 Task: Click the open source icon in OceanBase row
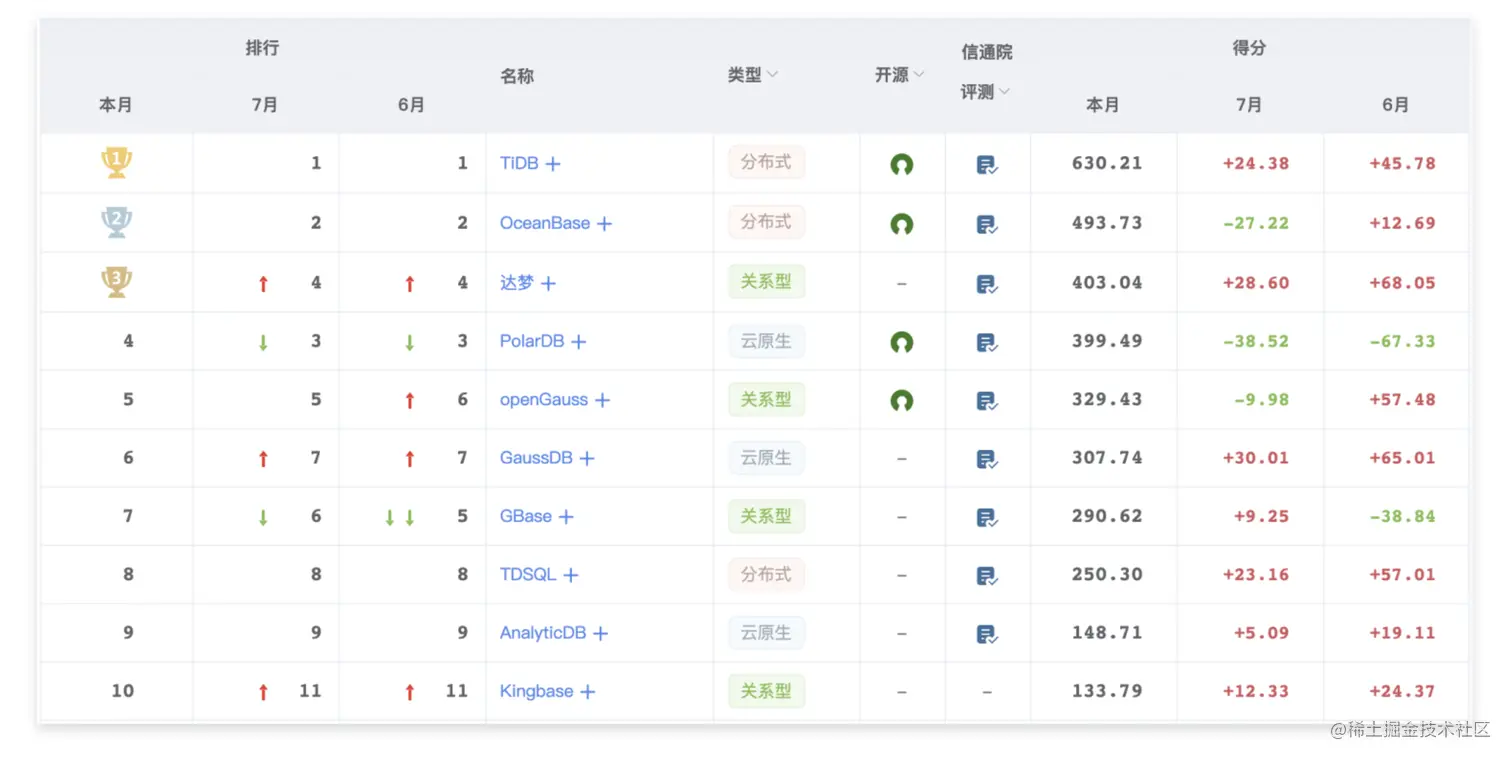[x=902, y=224]
